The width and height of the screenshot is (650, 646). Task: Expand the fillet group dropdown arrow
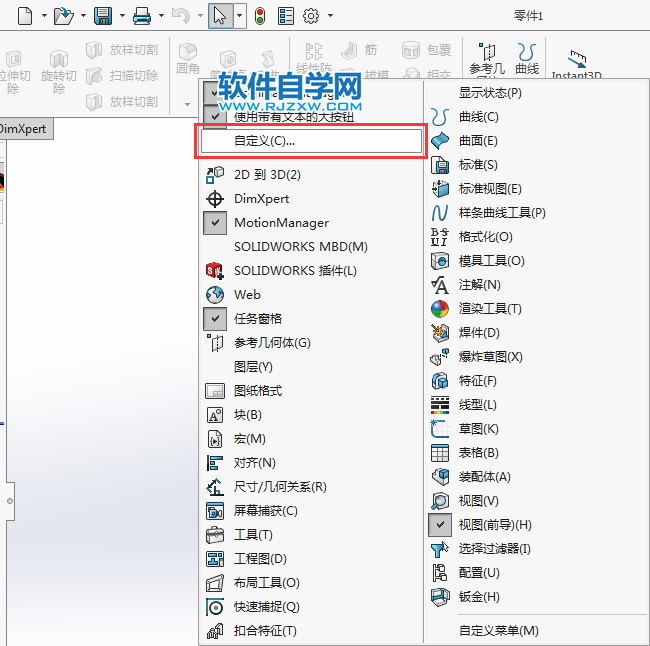click(x=187, y=104)
